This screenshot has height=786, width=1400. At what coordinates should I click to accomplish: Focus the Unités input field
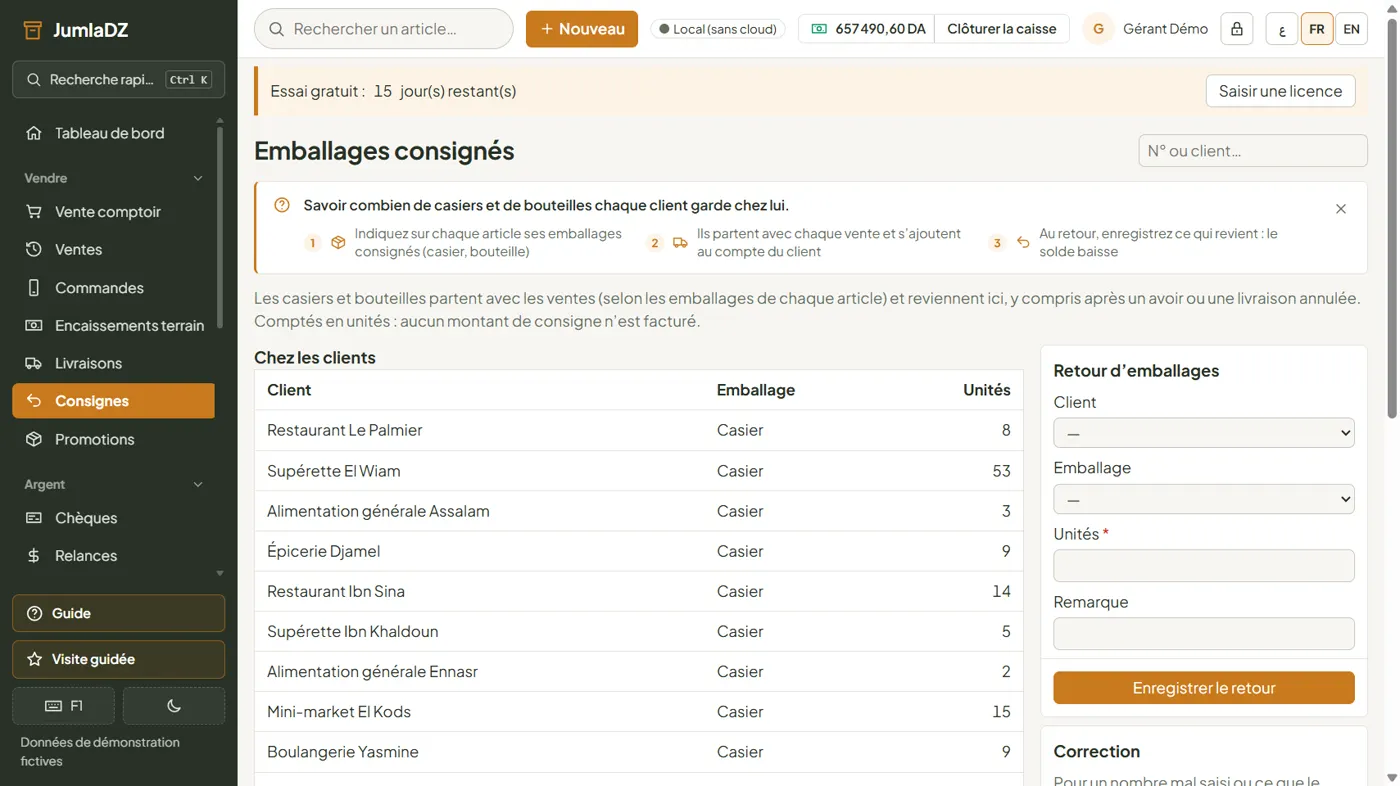(1204, 566)
